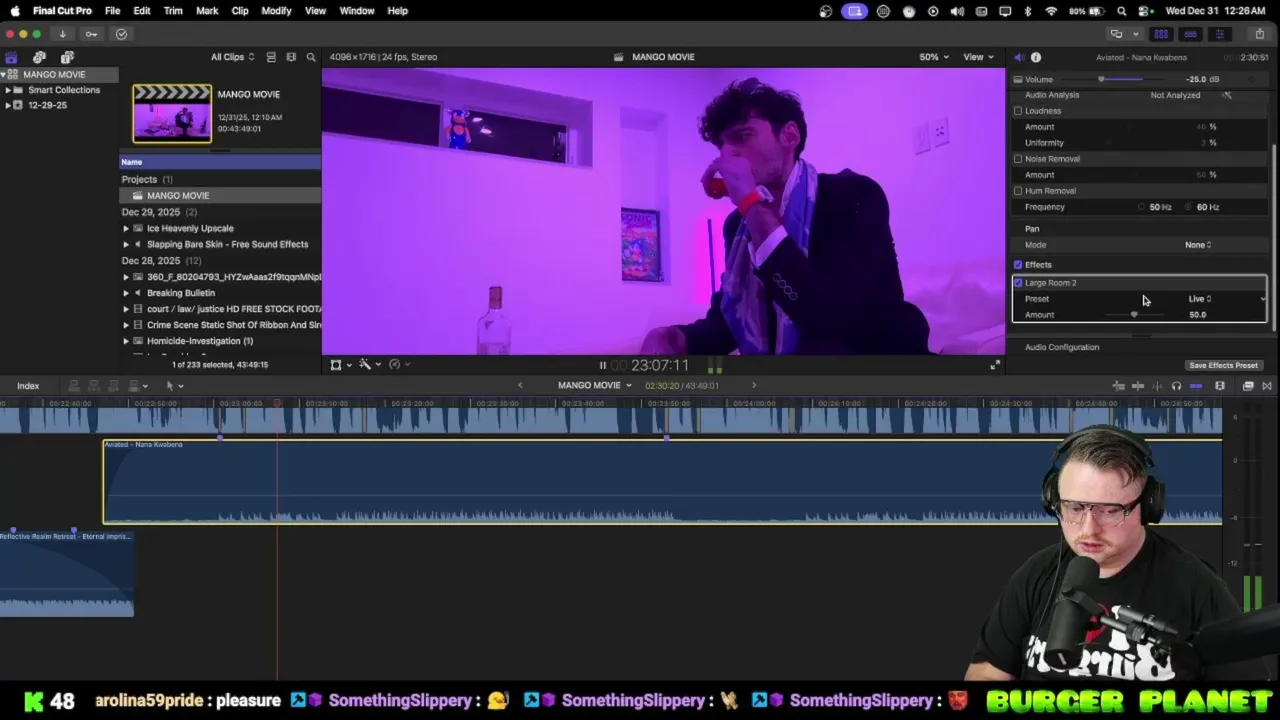1280x720 pixels.
Task: Open the viewer View dropdown
Action: click(978, 57)
